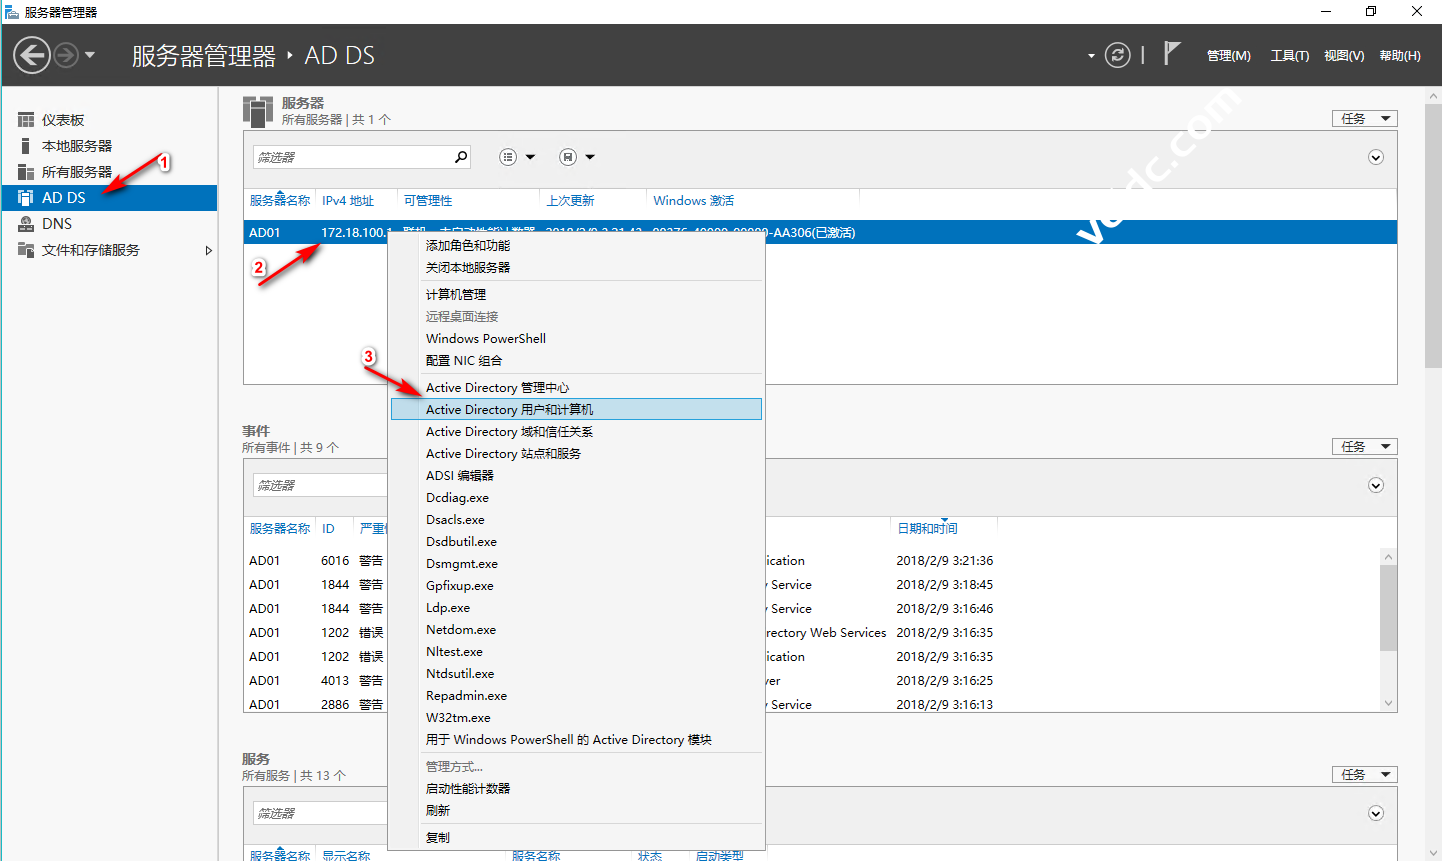Open the list view options icon
1442x861 pixels.
tap(508, 157)
